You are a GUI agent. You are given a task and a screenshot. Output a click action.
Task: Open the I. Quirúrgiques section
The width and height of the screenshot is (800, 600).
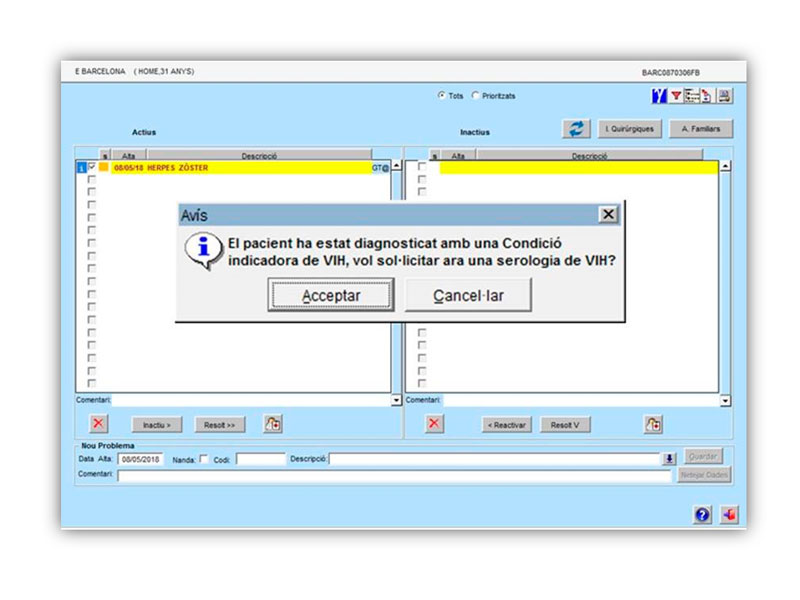coord(630,129)
